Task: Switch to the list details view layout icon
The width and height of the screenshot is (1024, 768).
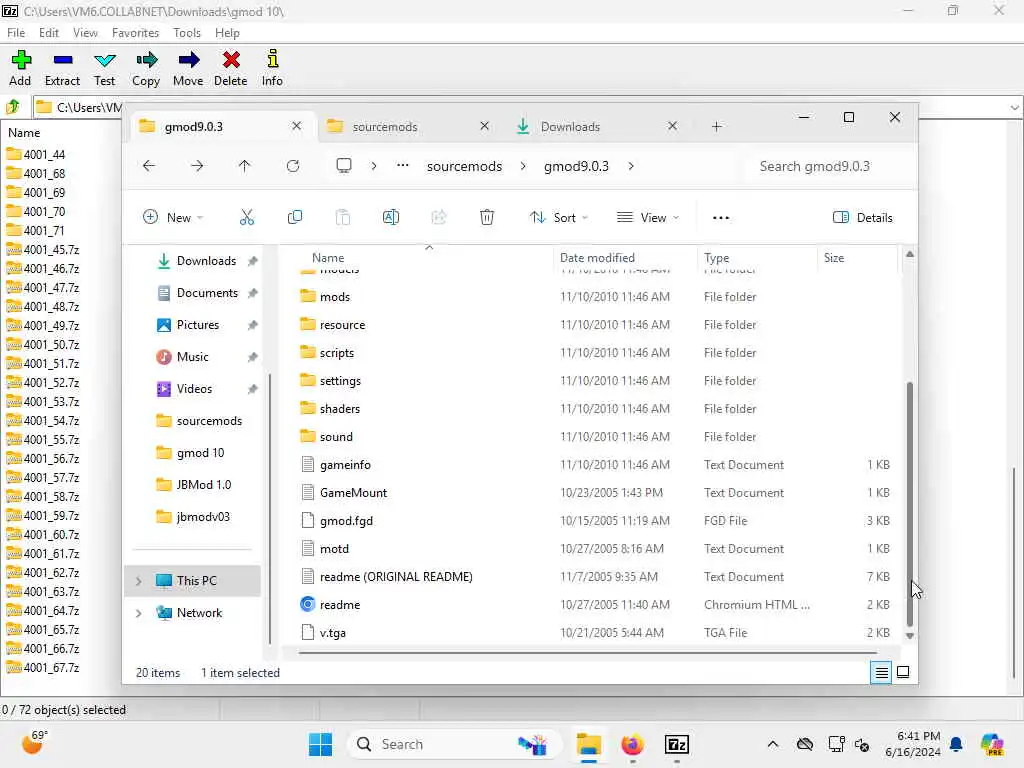Action: click(x=881, y=672)
